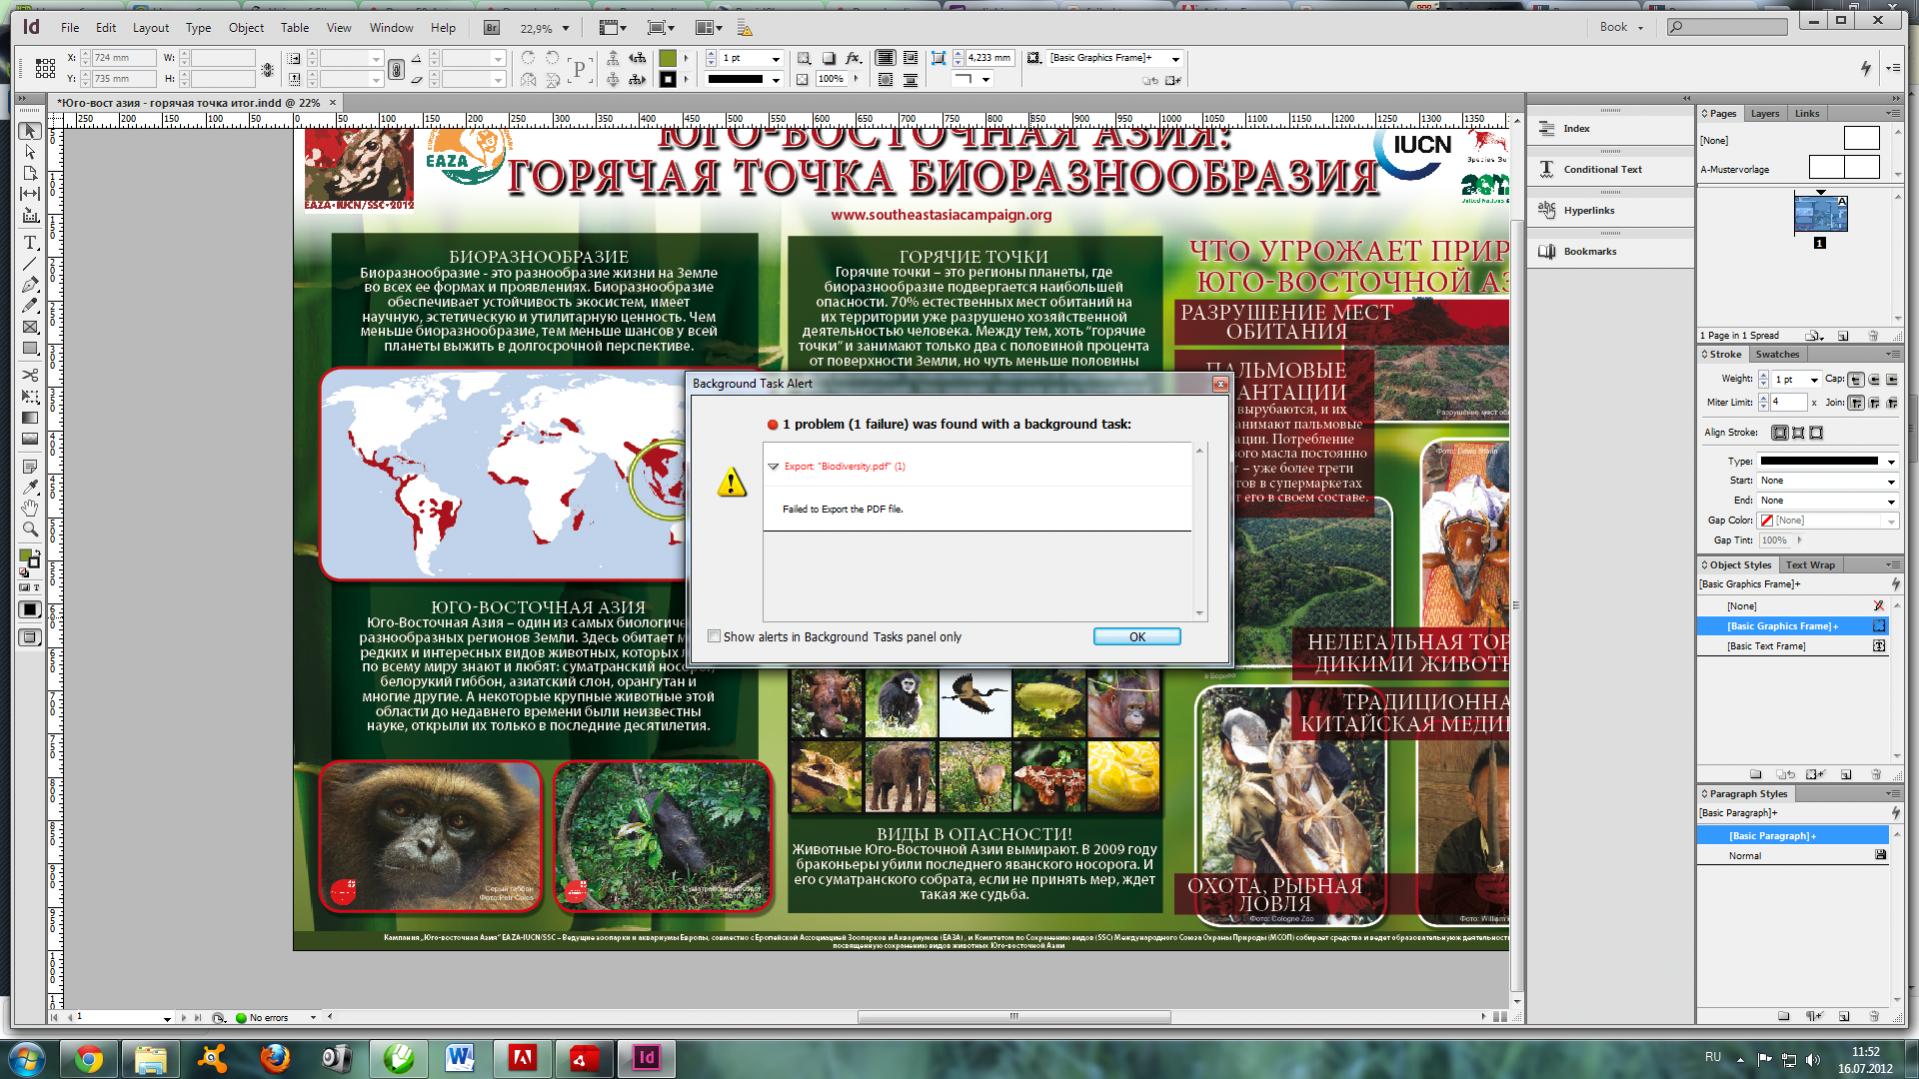Click the fill and stroke swatch in toolbox
This screenshot has width=1919, height=1079.
[29, 558]
